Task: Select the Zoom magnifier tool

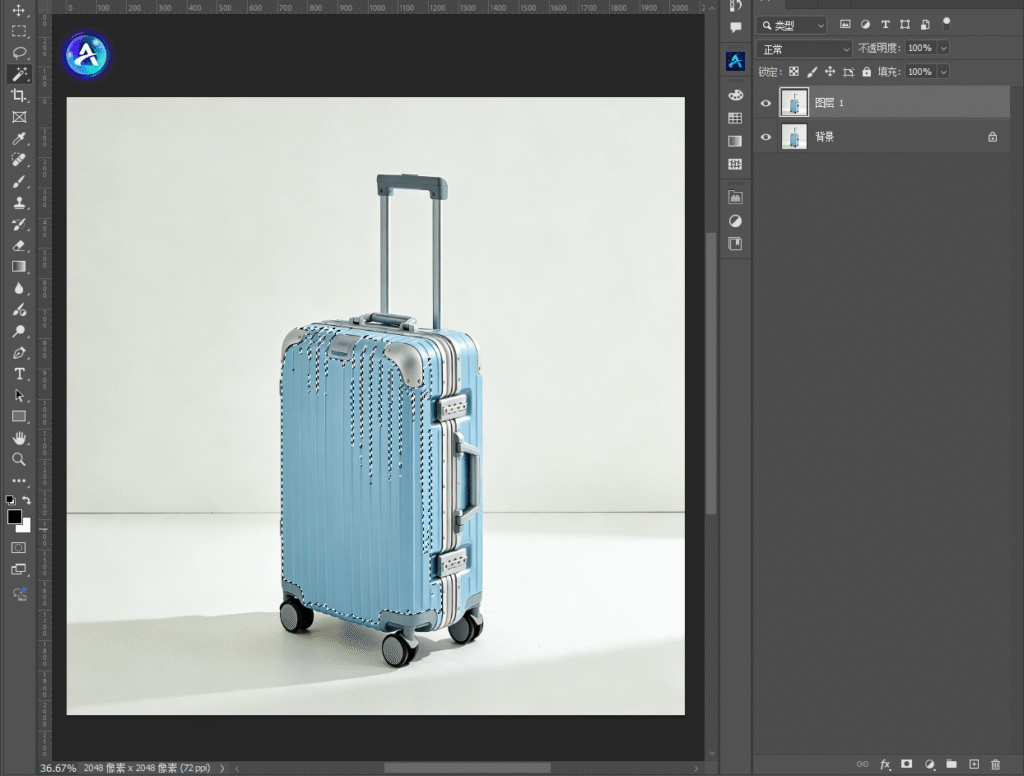Action: pos(19,459)
